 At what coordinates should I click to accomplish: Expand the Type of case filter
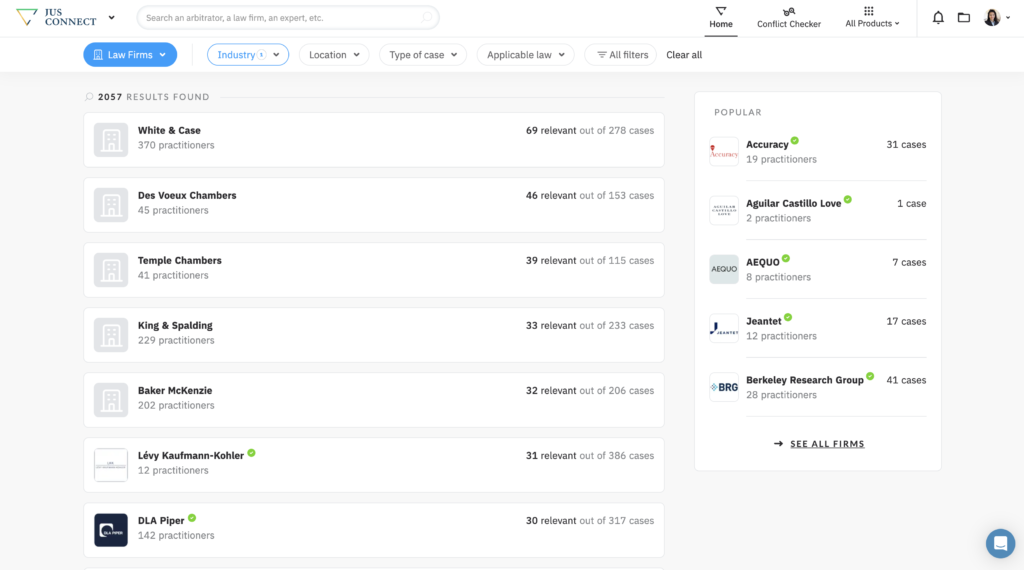coord(423,55)
